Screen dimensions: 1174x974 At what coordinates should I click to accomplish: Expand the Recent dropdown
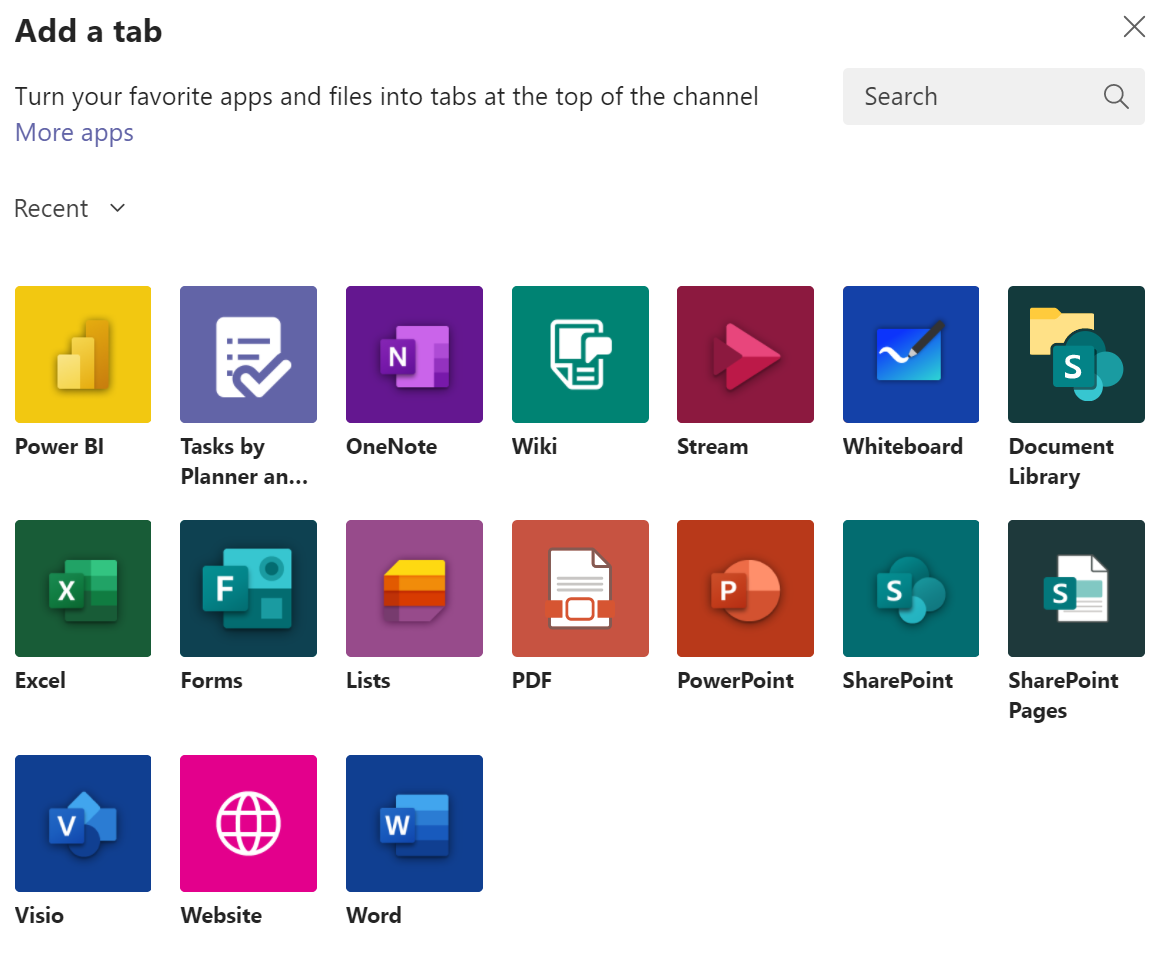click(70, 208)
